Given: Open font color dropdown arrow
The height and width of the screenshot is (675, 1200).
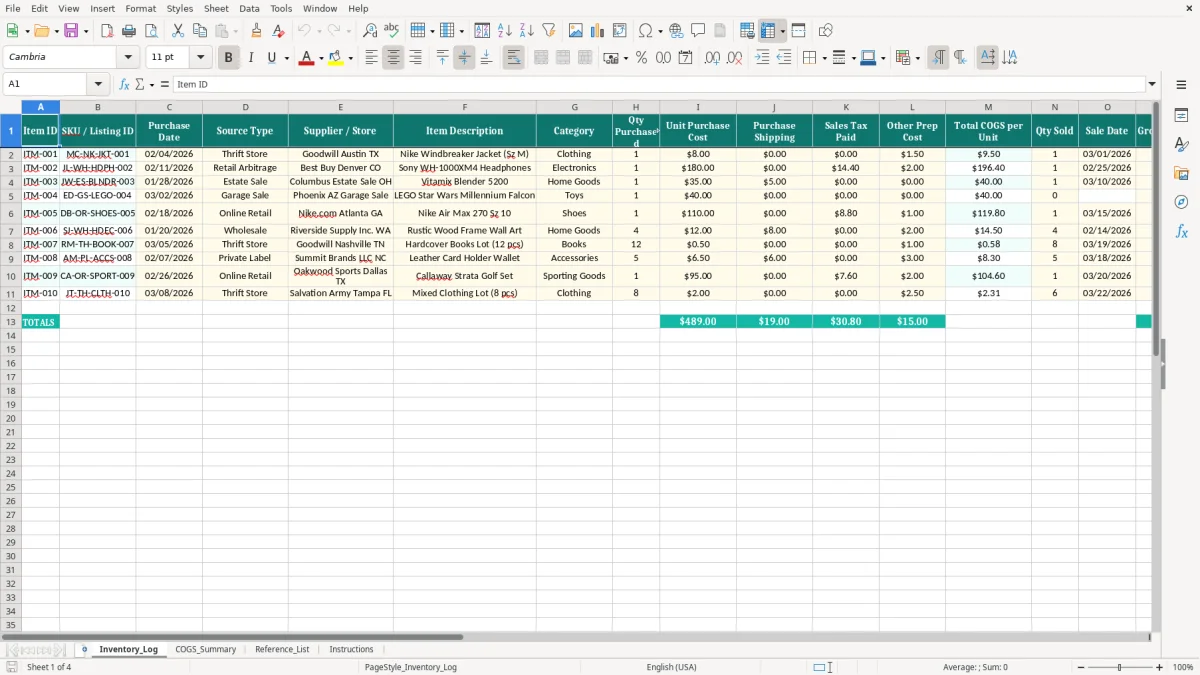Looking at the screenshot, I should tap(321, 58).
